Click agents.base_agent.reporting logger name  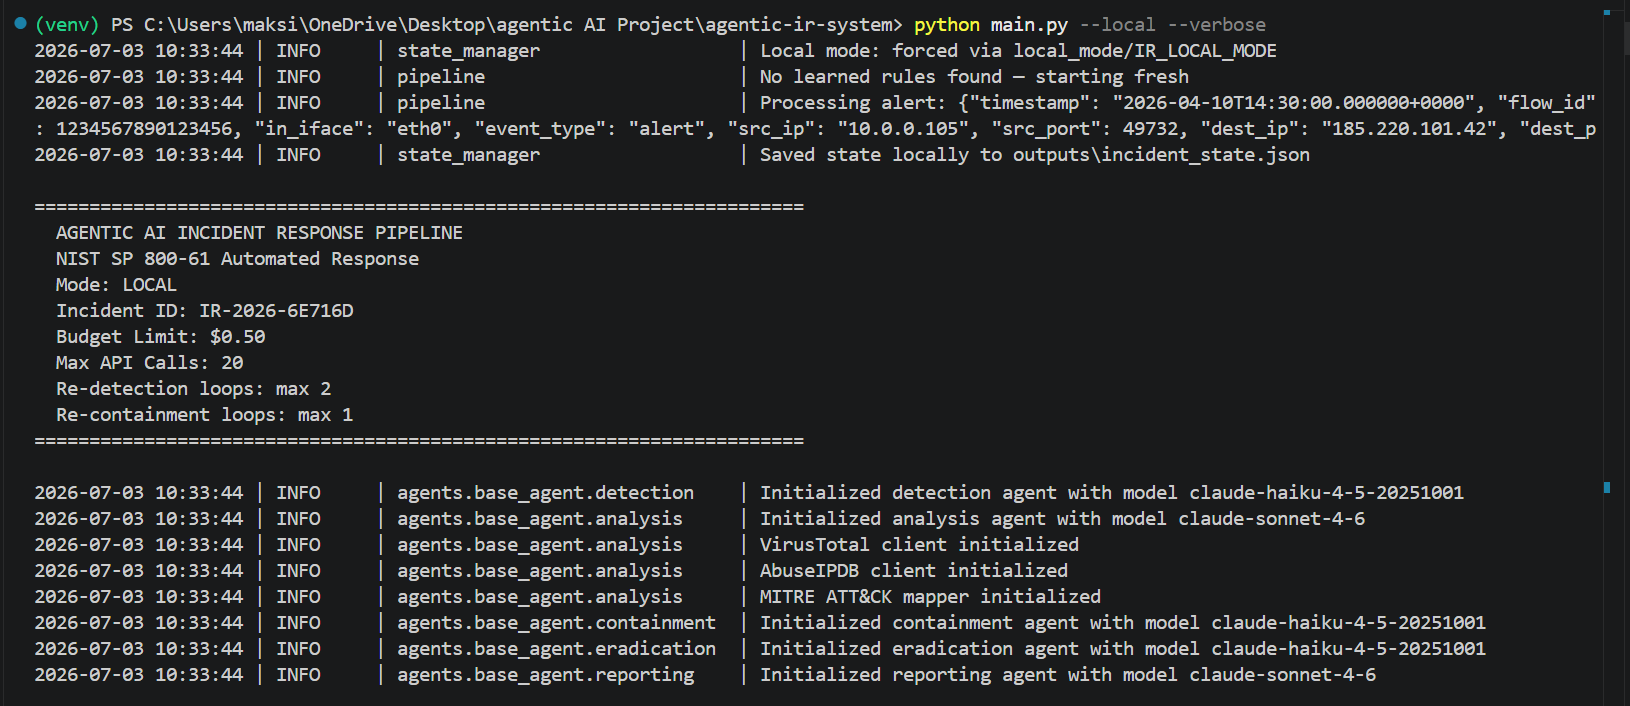tap(546, 675)
